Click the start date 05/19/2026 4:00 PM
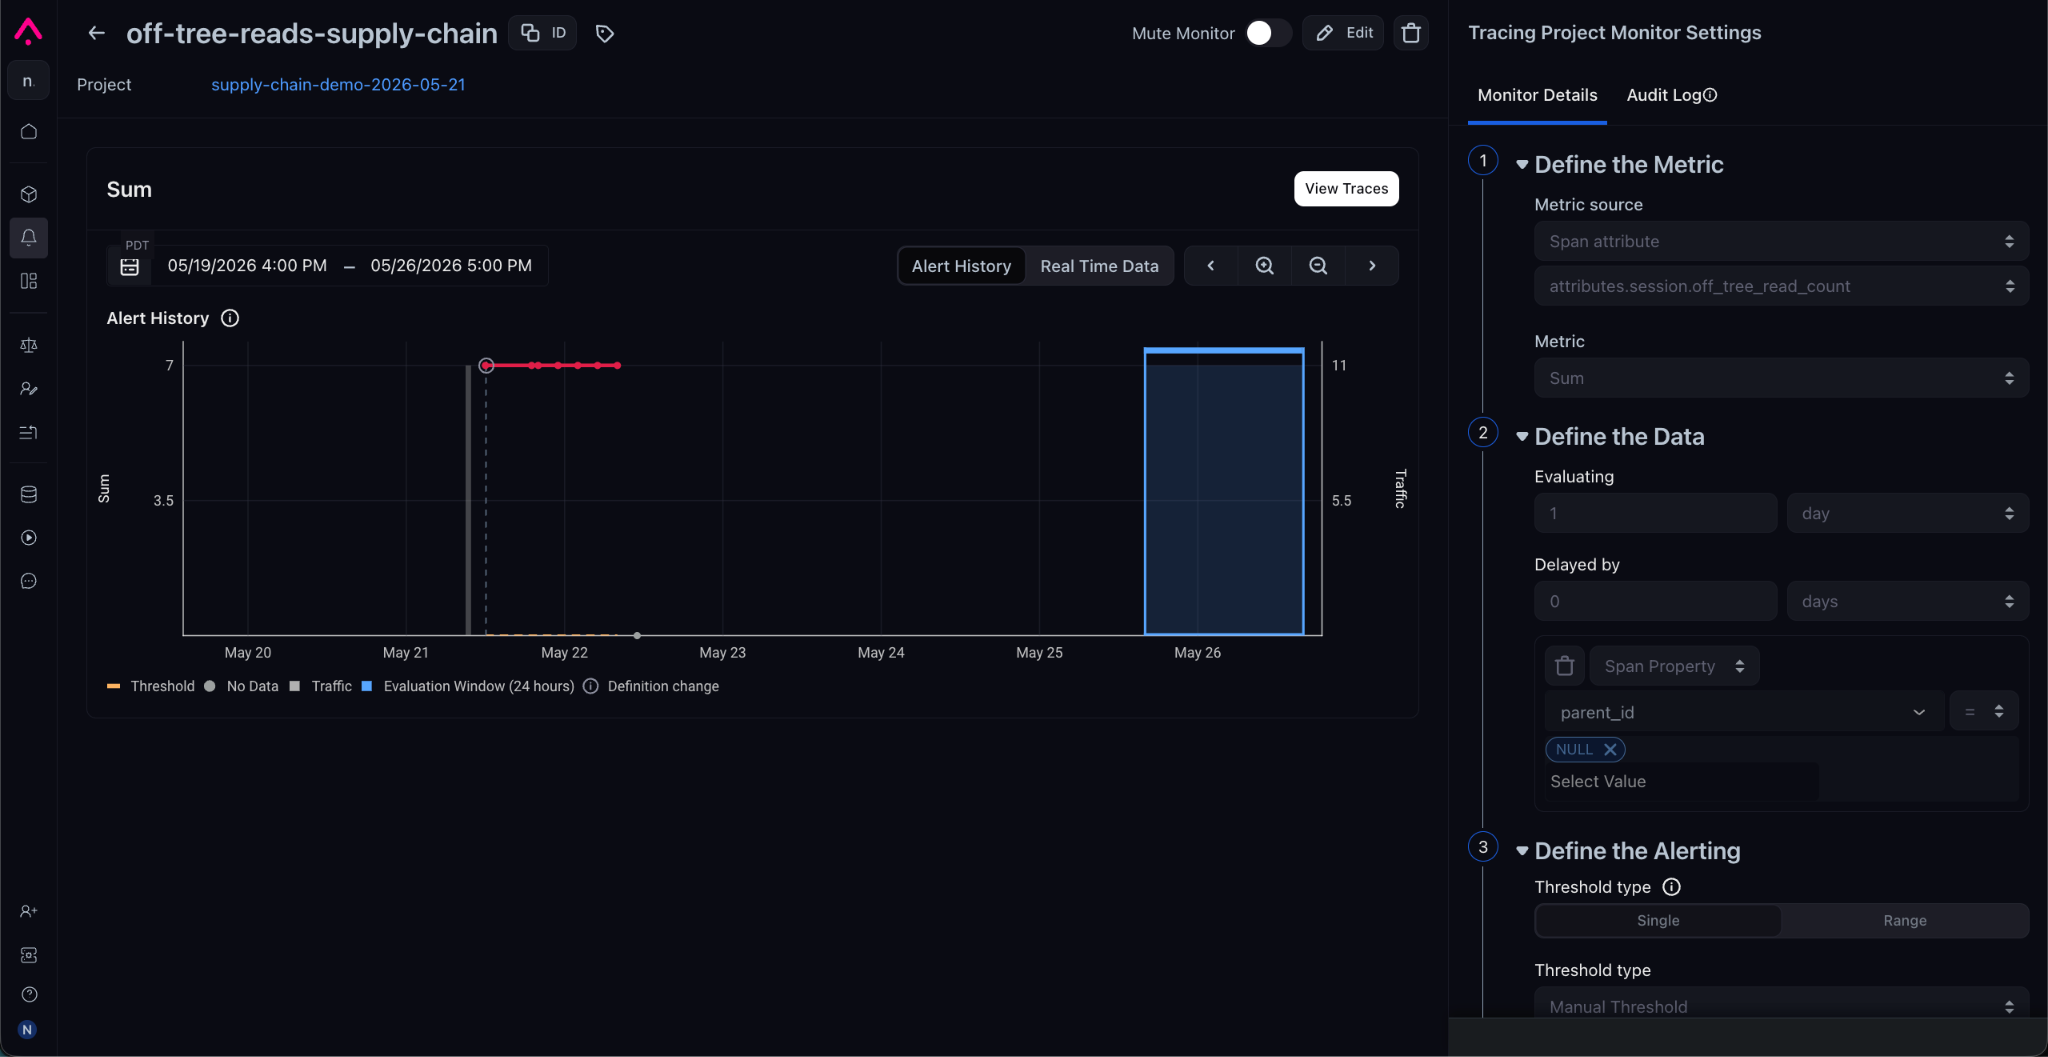 247,266
